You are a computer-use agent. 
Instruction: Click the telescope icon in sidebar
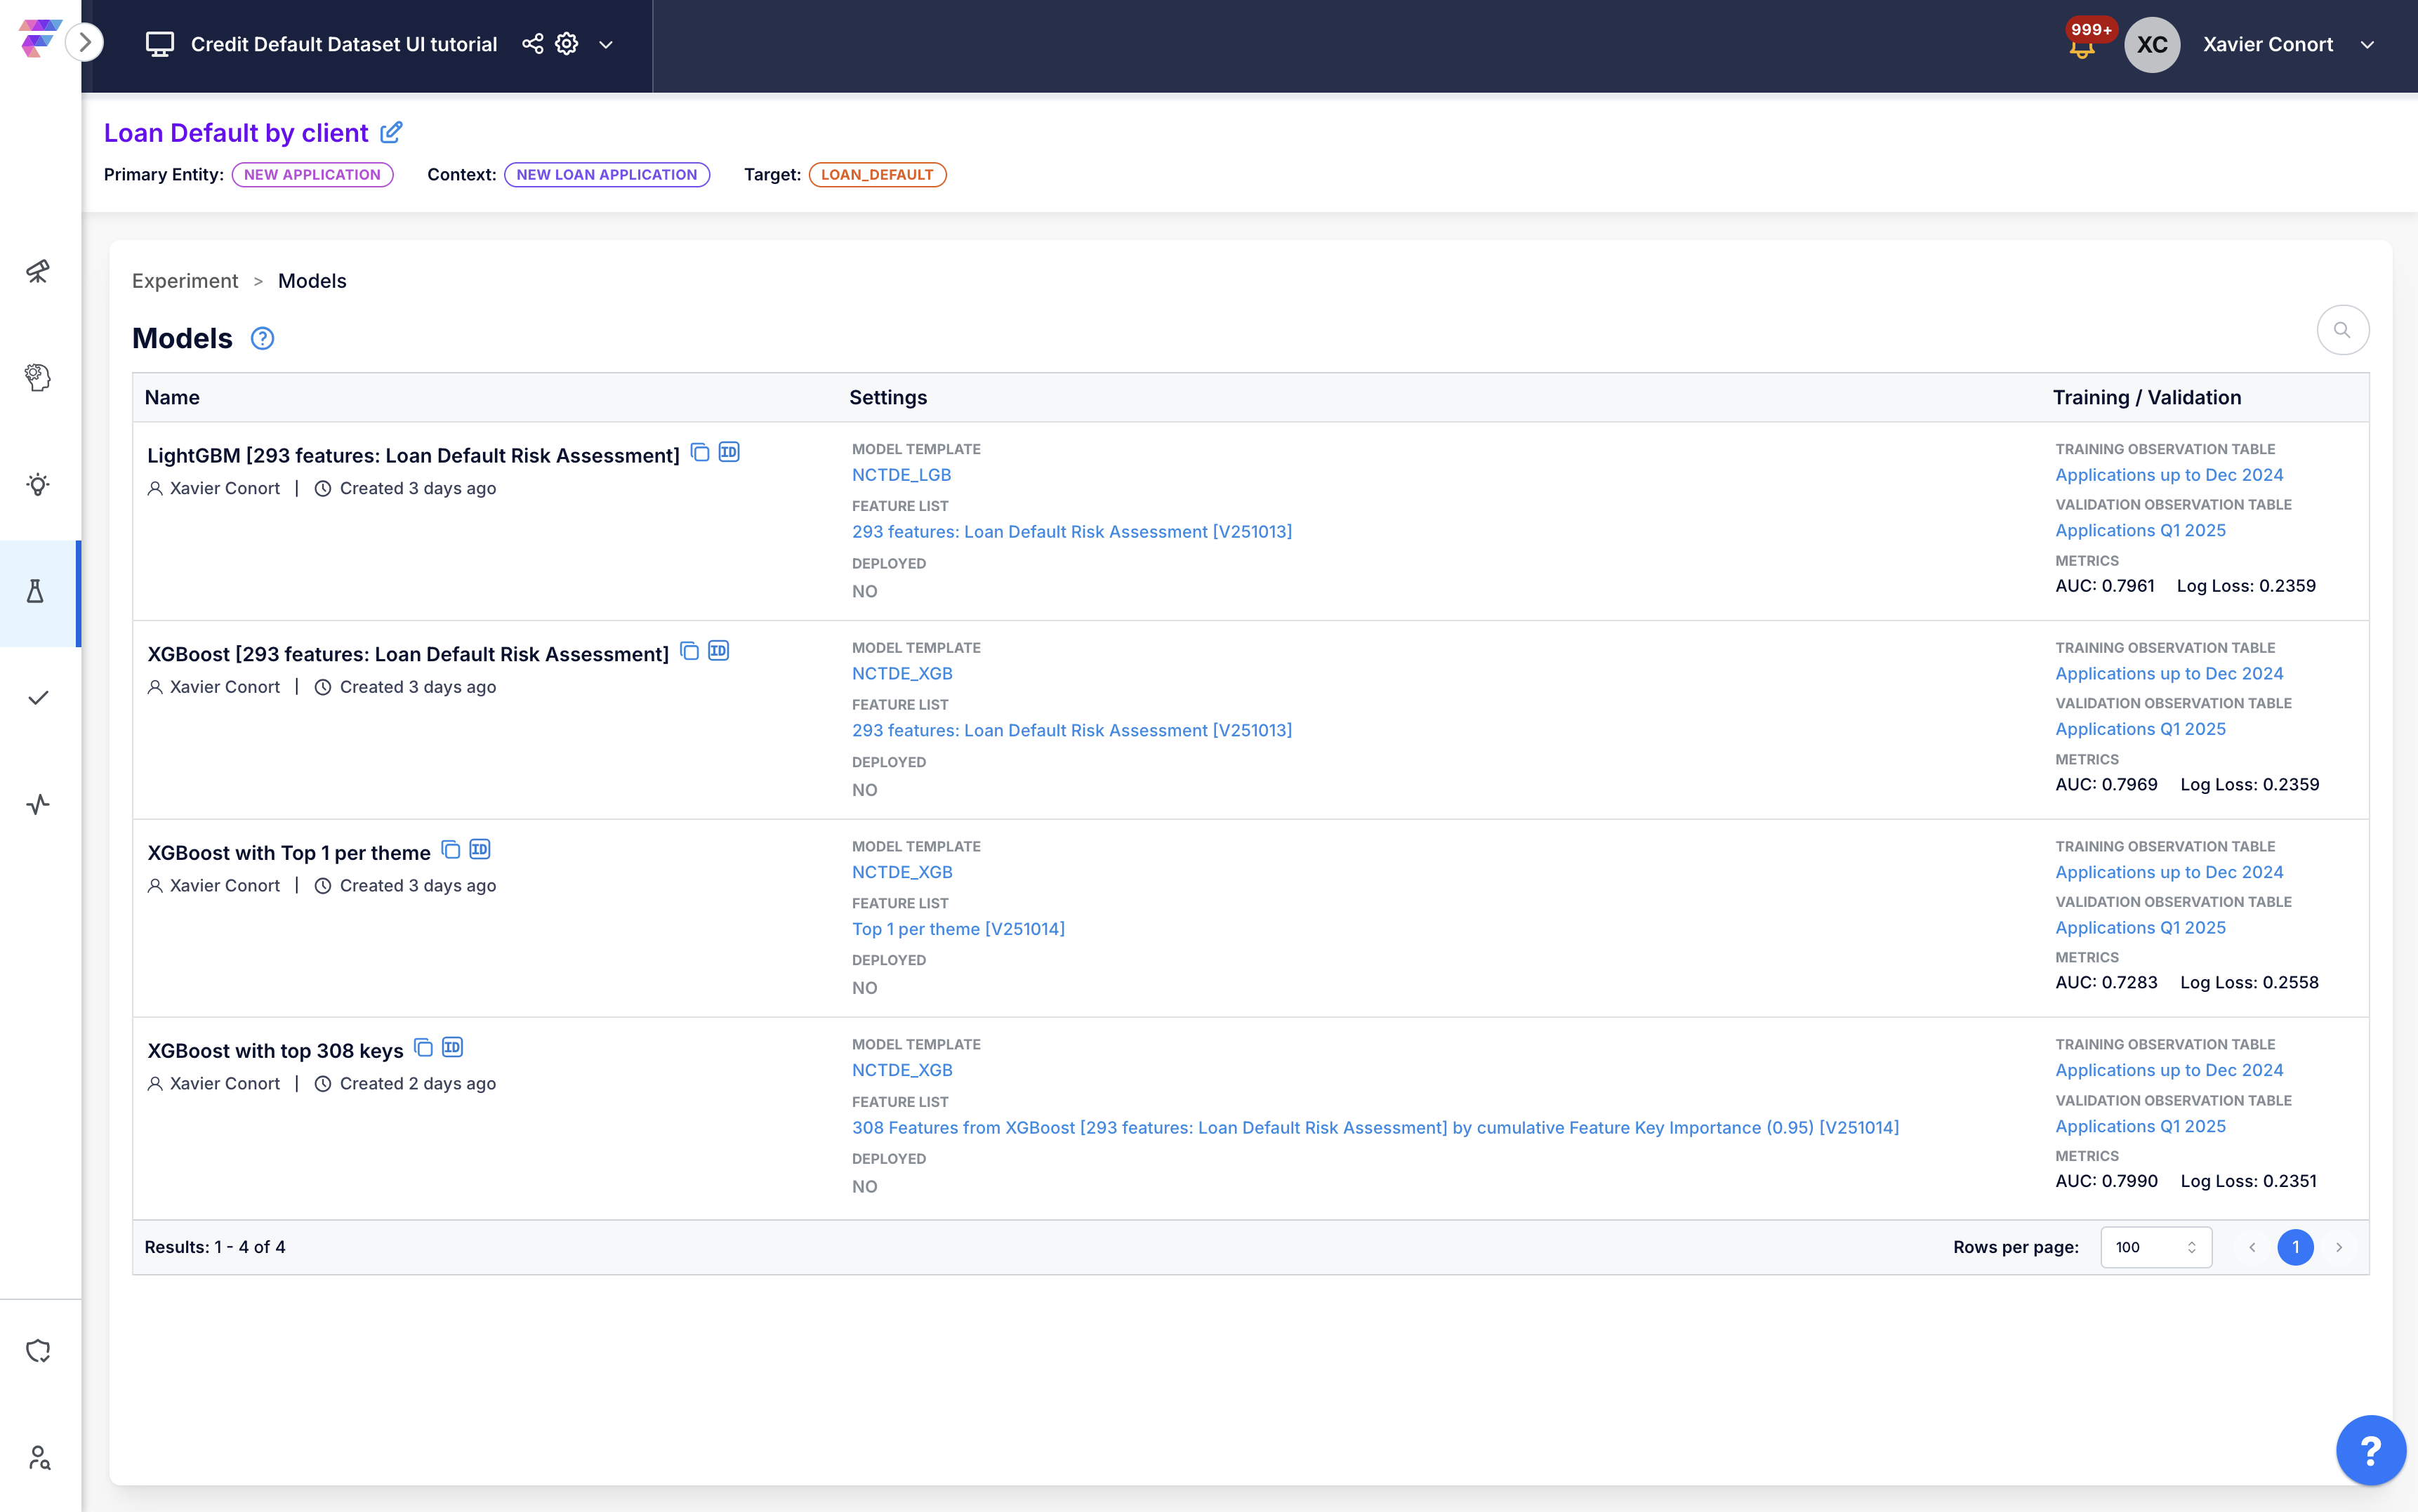(x=38, y=272)
